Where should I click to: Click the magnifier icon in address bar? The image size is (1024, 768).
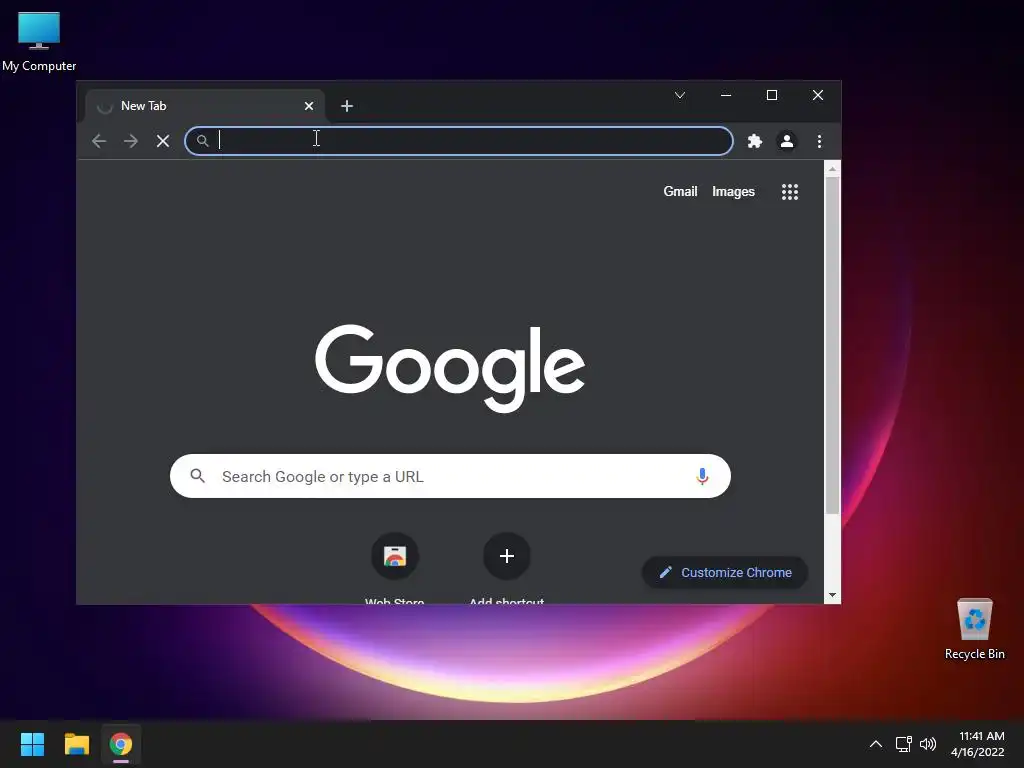click(202, 140)
